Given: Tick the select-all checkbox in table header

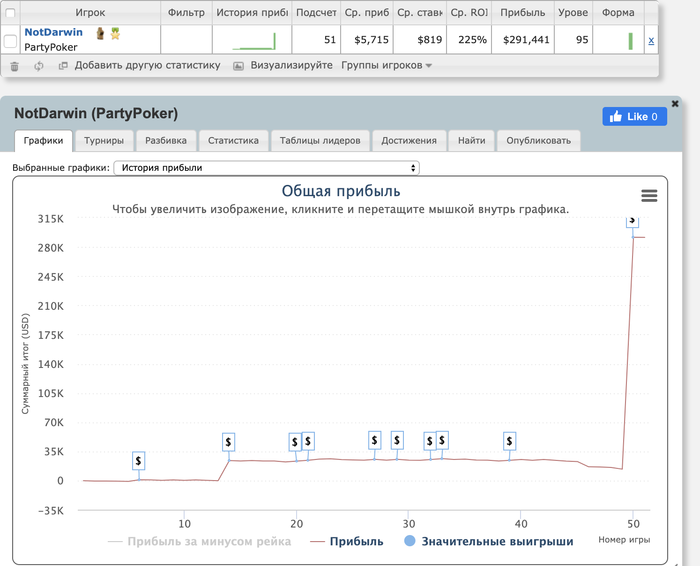Looking at the screenshot, I should (10, 12).
